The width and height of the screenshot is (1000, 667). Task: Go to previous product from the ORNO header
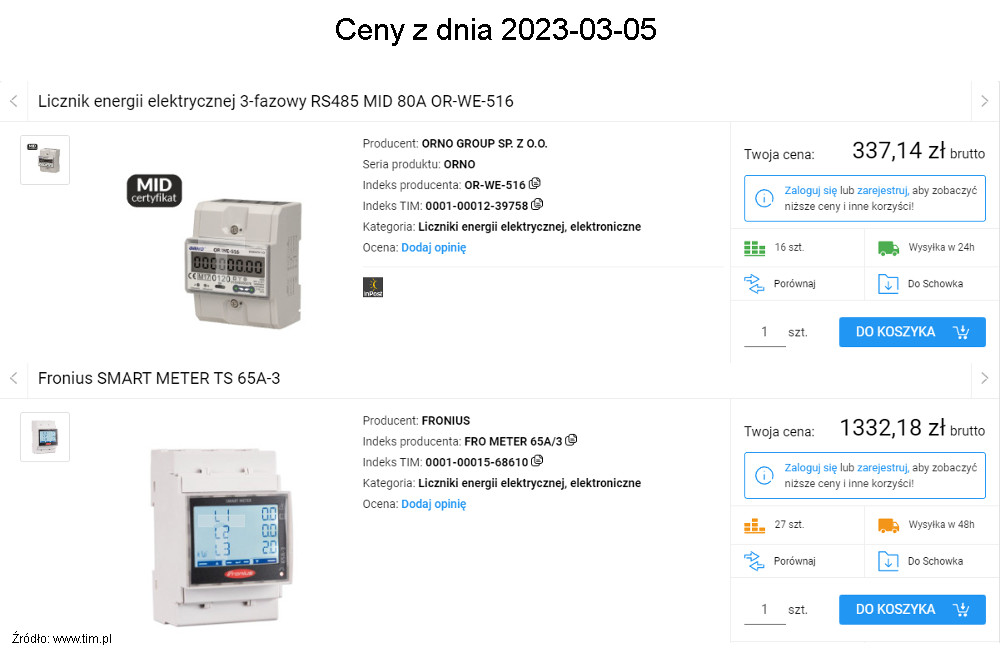13,101
